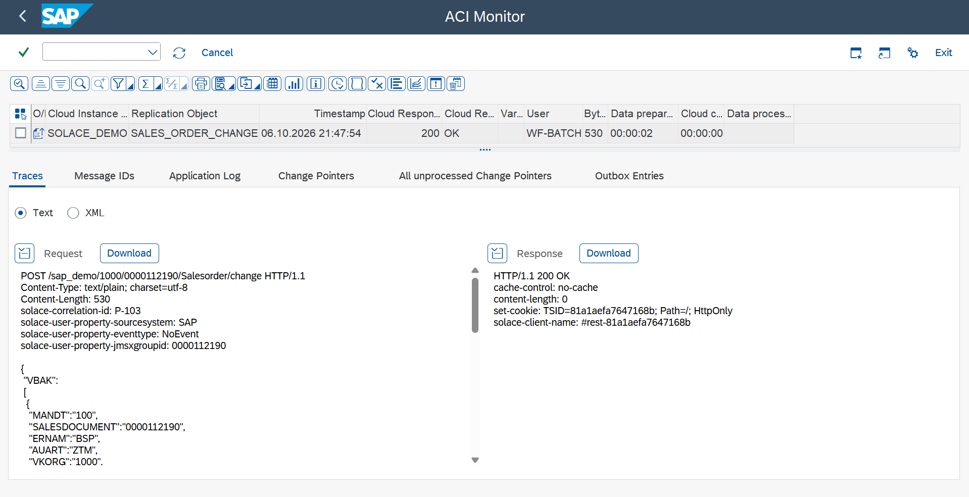This screenshot has width=969, height=497.
Task: Click the last toolbar icon with stacked documents
Action: (x=456, y=83)
